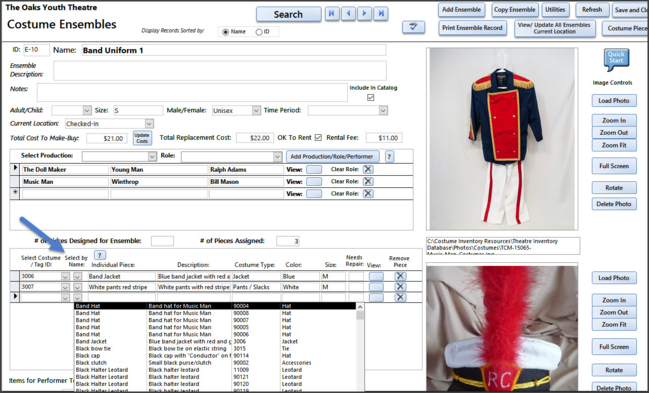Clear role on the Music Man row
649x393 pixels.
coord(368,181)
